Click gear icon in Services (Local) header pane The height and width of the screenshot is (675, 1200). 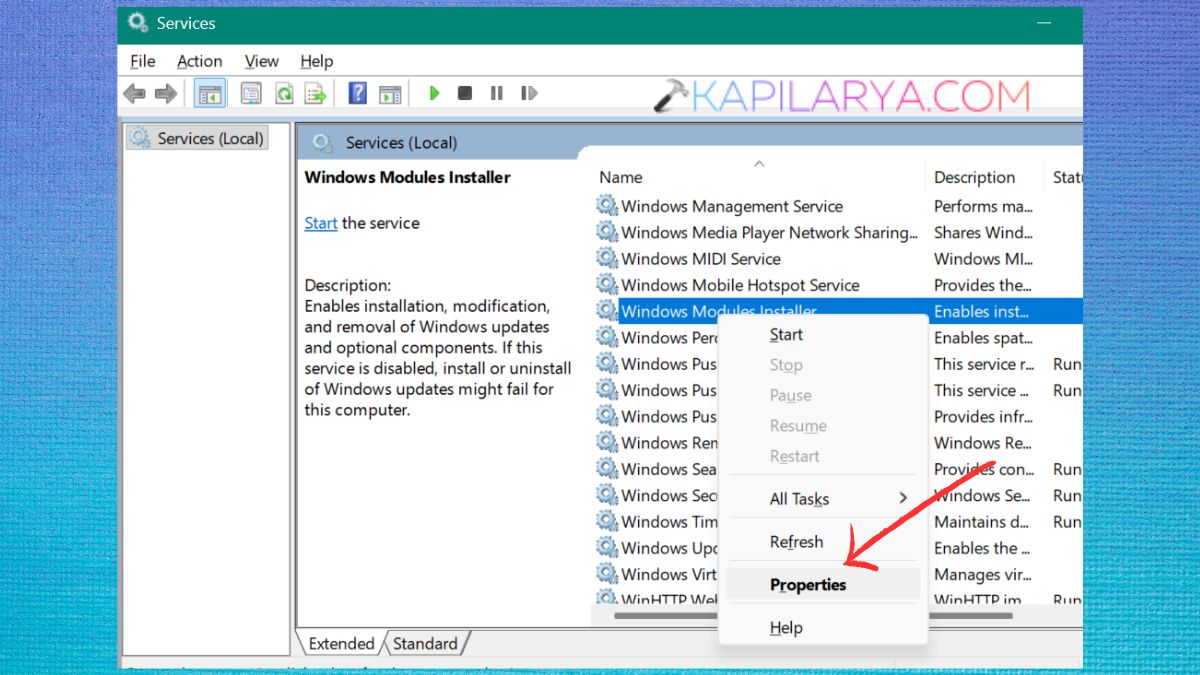[322, 143]
